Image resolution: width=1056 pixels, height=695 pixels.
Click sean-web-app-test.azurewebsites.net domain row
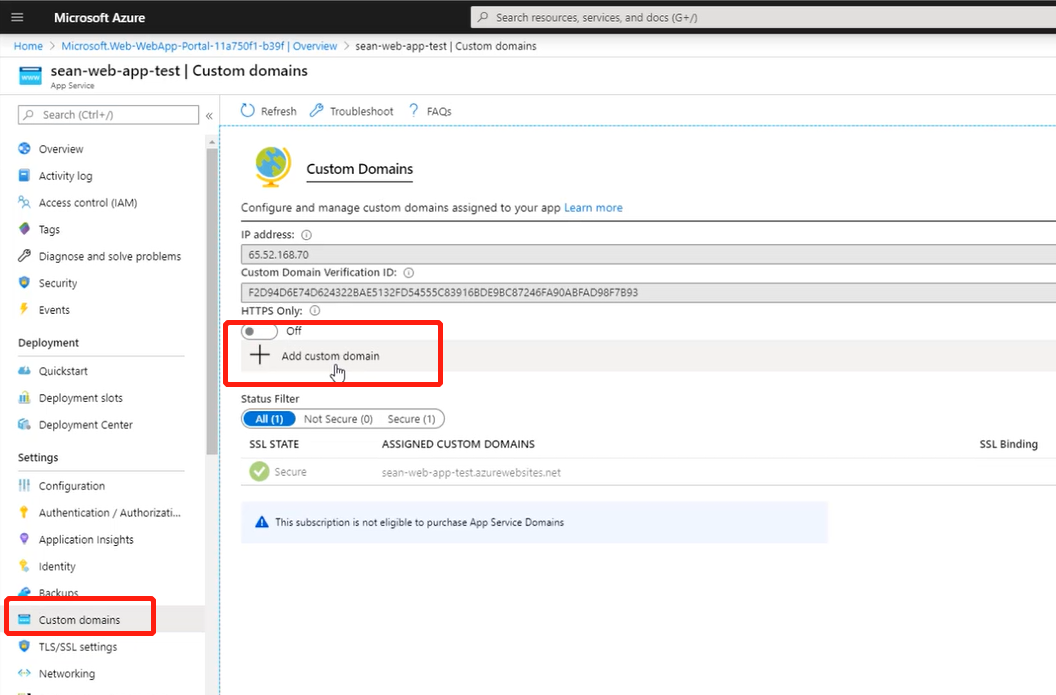click(471, 472)
